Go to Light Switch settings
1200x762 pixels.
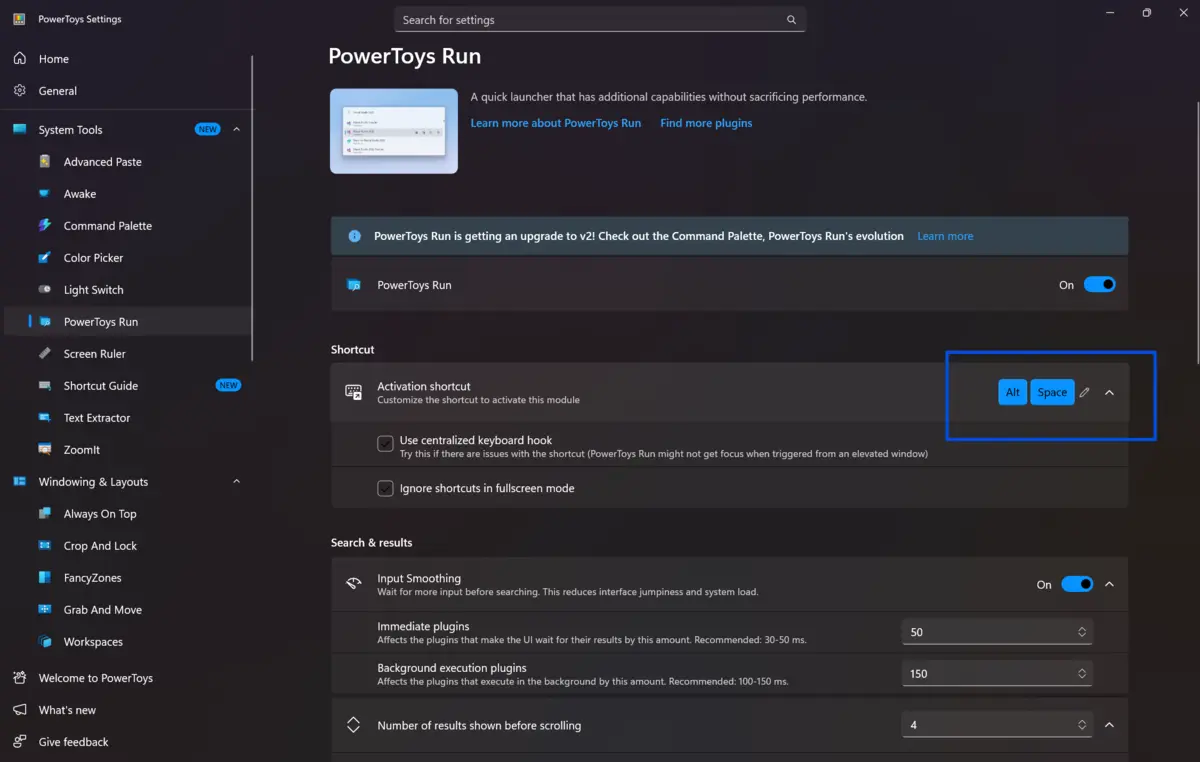pos(93,290)
